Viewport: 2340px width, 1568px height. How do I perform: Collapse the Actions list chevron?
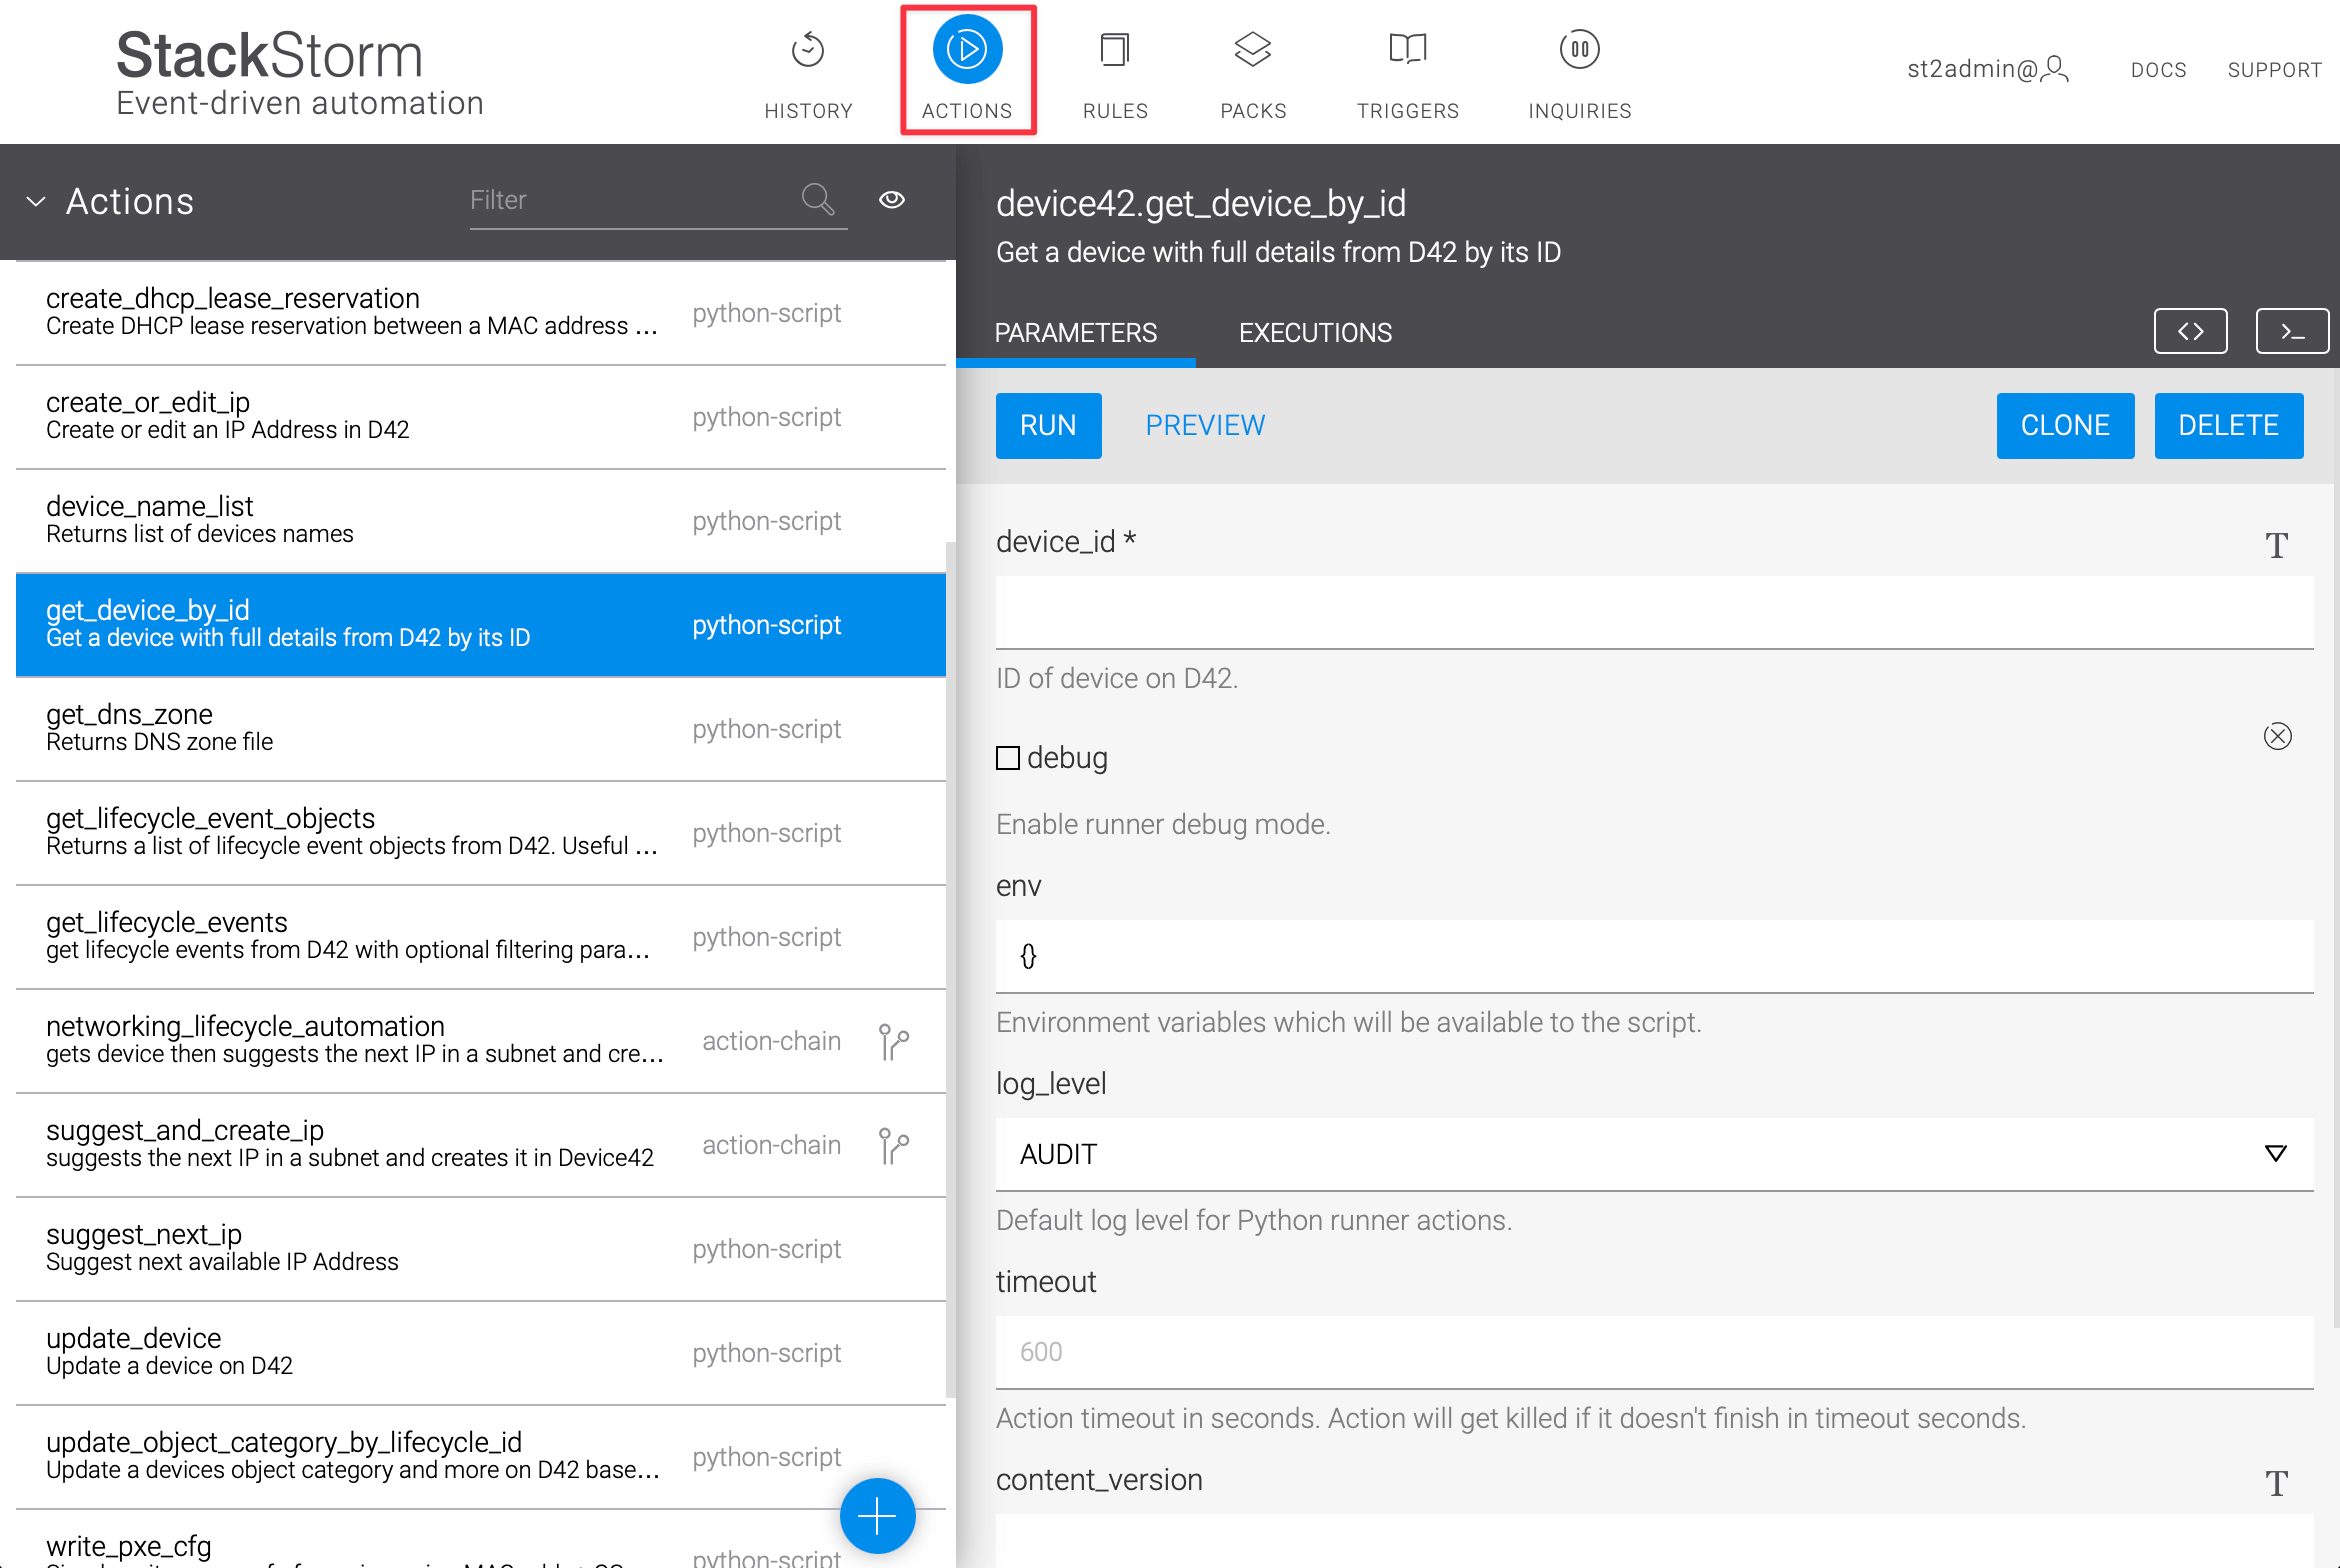point(36,202)
